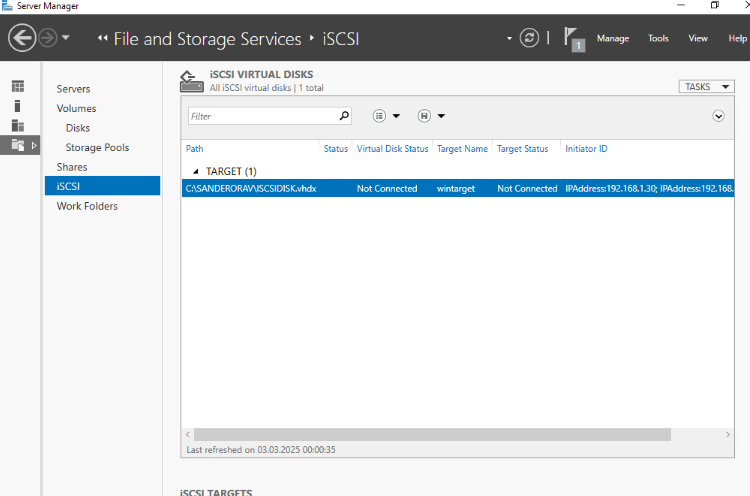This screenshot has width=750, height=496.
Task: Click the search magnifier in Filter box
Action: [344, 116]
